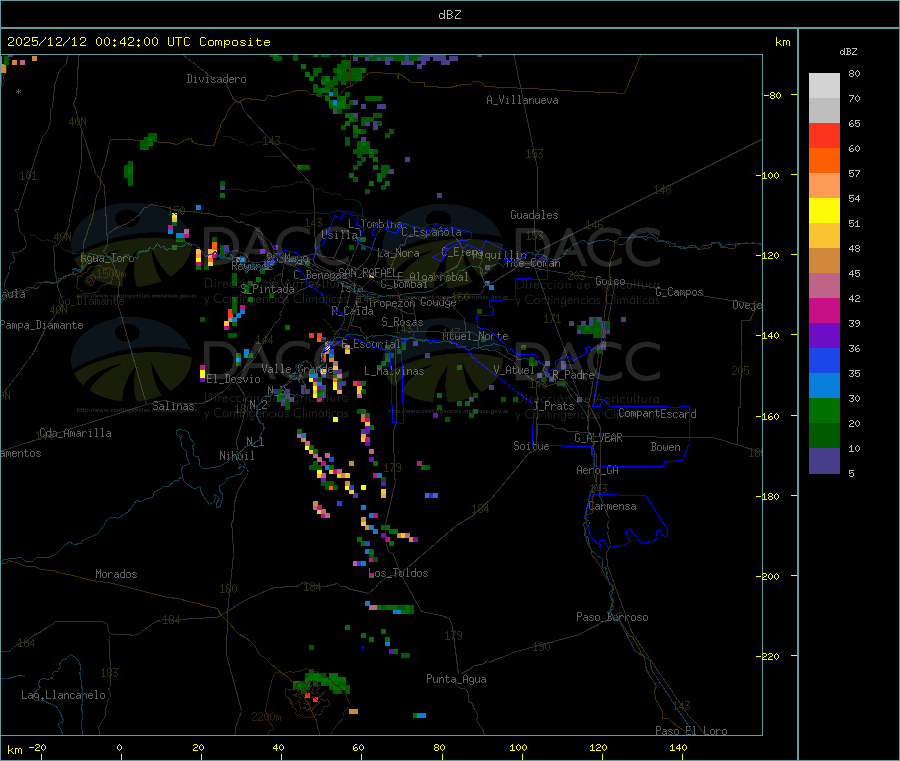
Task: Click the -80 km axis tick label
Action: (773, 95)
